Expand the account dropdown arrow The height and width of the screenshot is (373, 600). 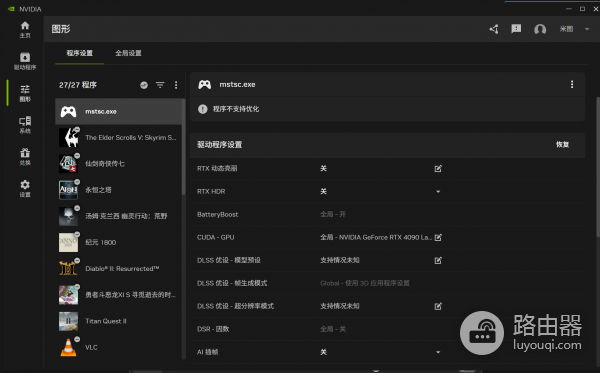[x=587, y=29]
